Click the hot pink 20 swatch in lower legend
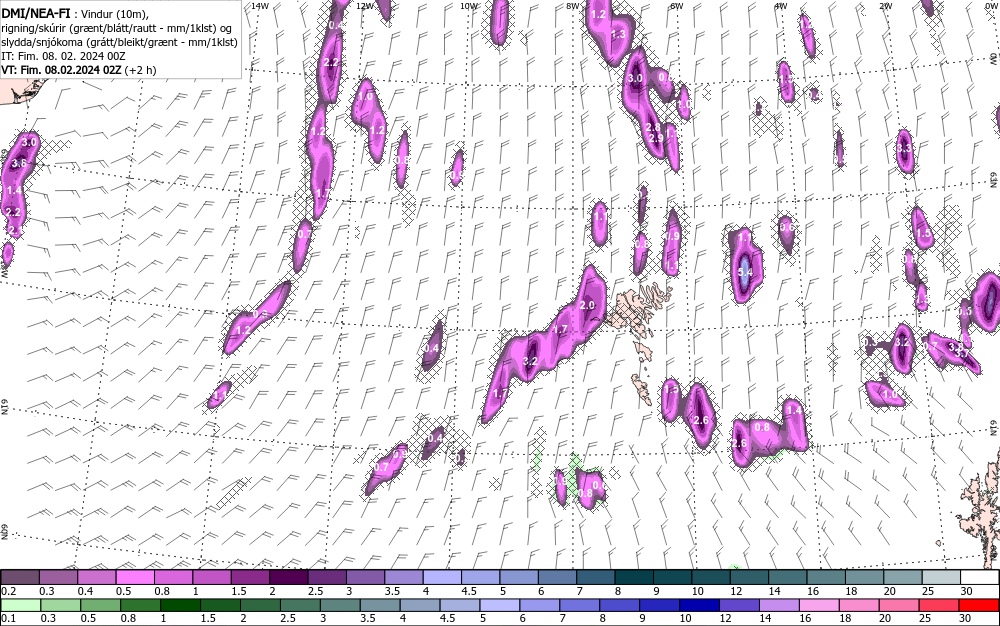 tap(899, 605)
